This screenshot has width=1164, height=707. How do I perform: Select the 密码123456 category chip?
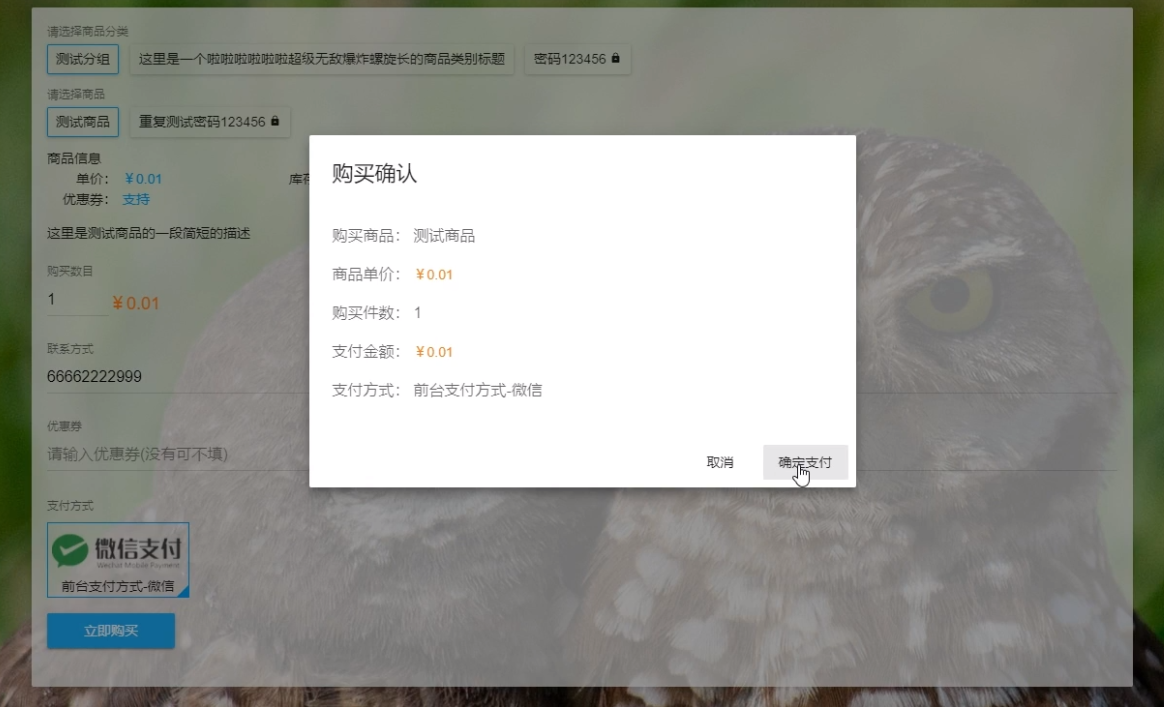576,59
